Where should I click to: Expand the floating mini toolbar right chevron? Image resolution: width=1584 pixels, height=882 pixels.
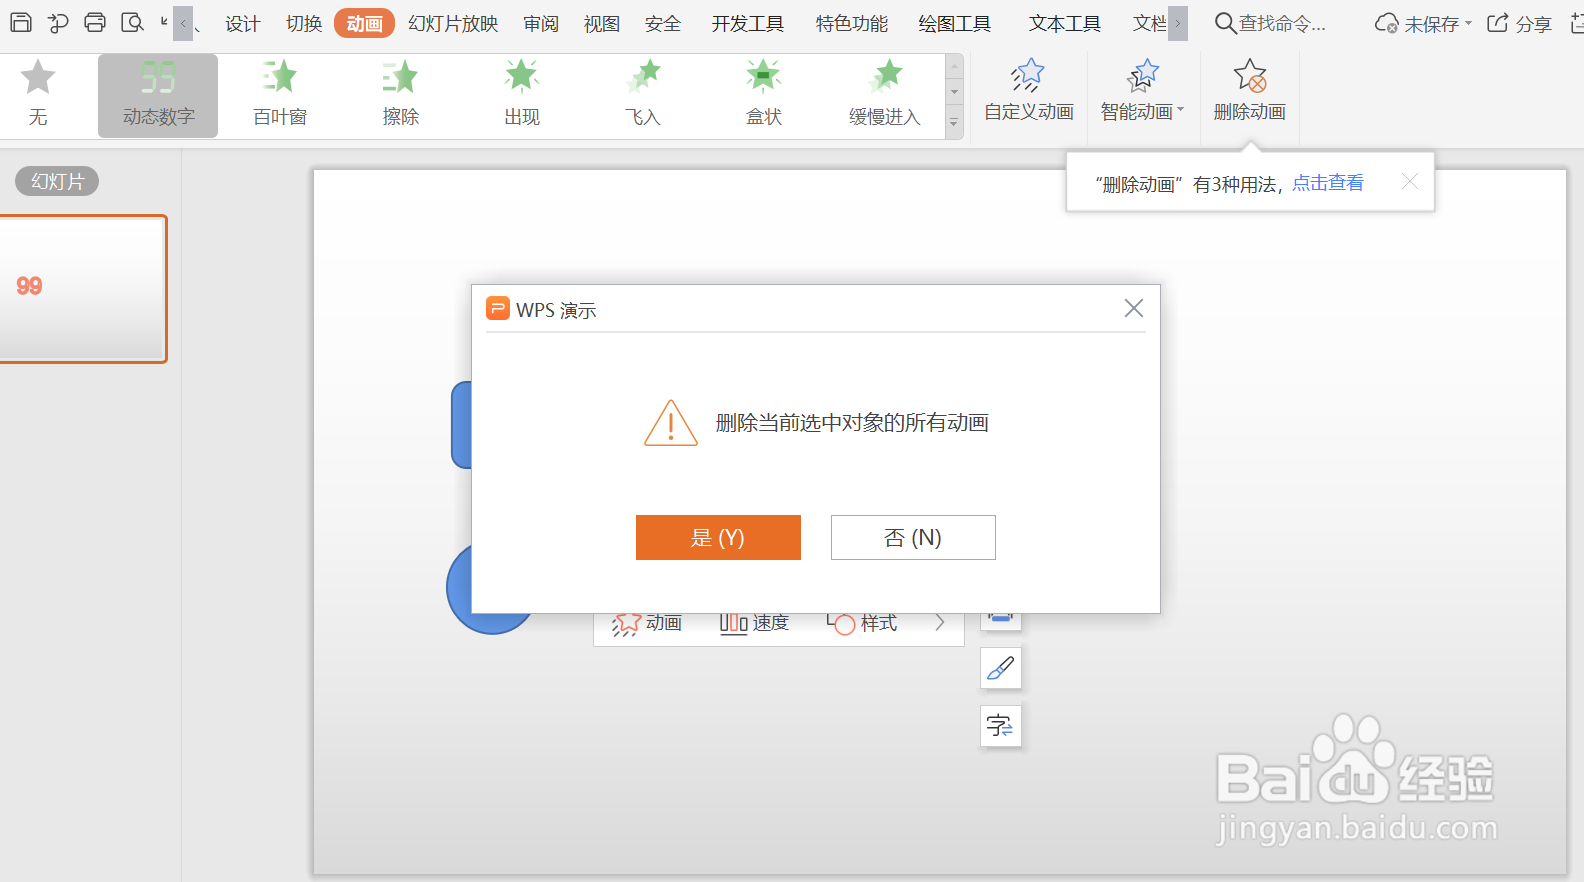point(940,623)
